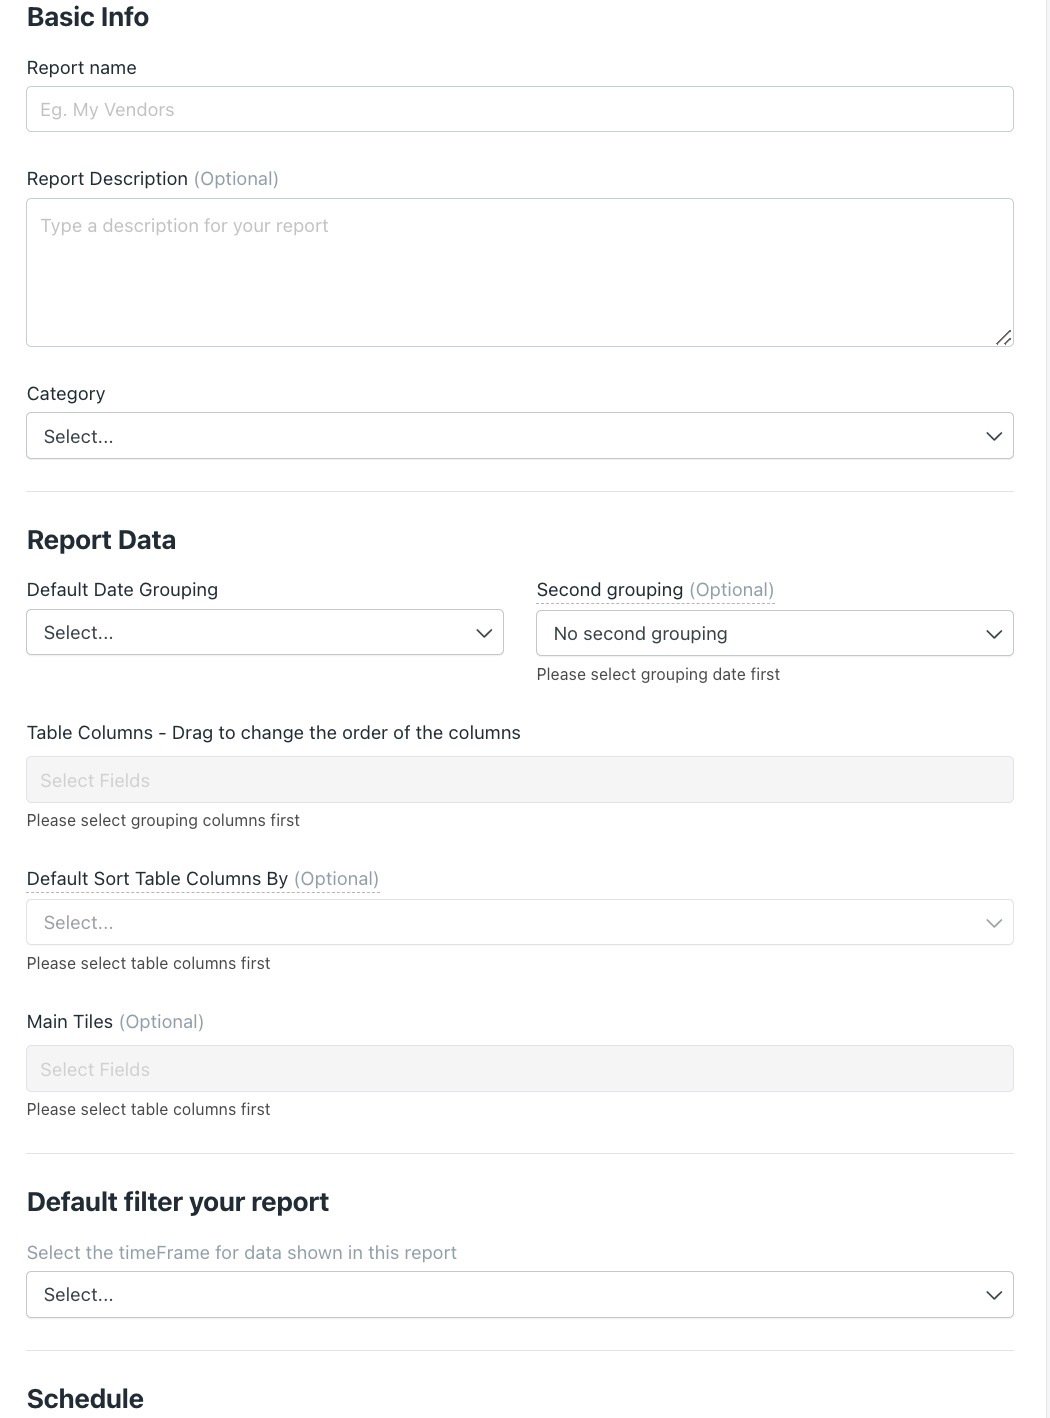Image resolution: width=1050 pixels, height=1418 pixels.
Task: Click the Report name input field
Action: click(519, 109)
